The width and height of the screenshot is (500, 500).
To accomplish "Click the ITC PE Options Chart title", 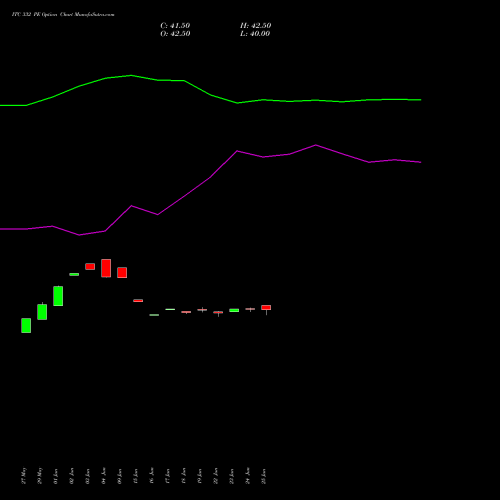I will pos(63,15).
